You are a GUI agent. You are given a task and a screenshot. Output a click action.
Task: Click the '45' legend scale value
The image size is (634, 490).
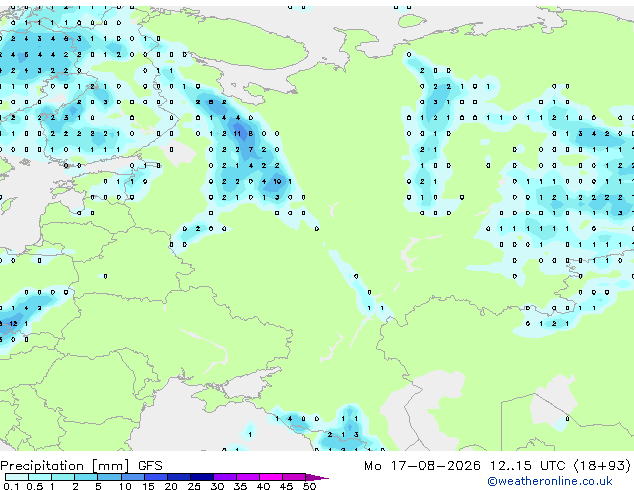[286, 486]
